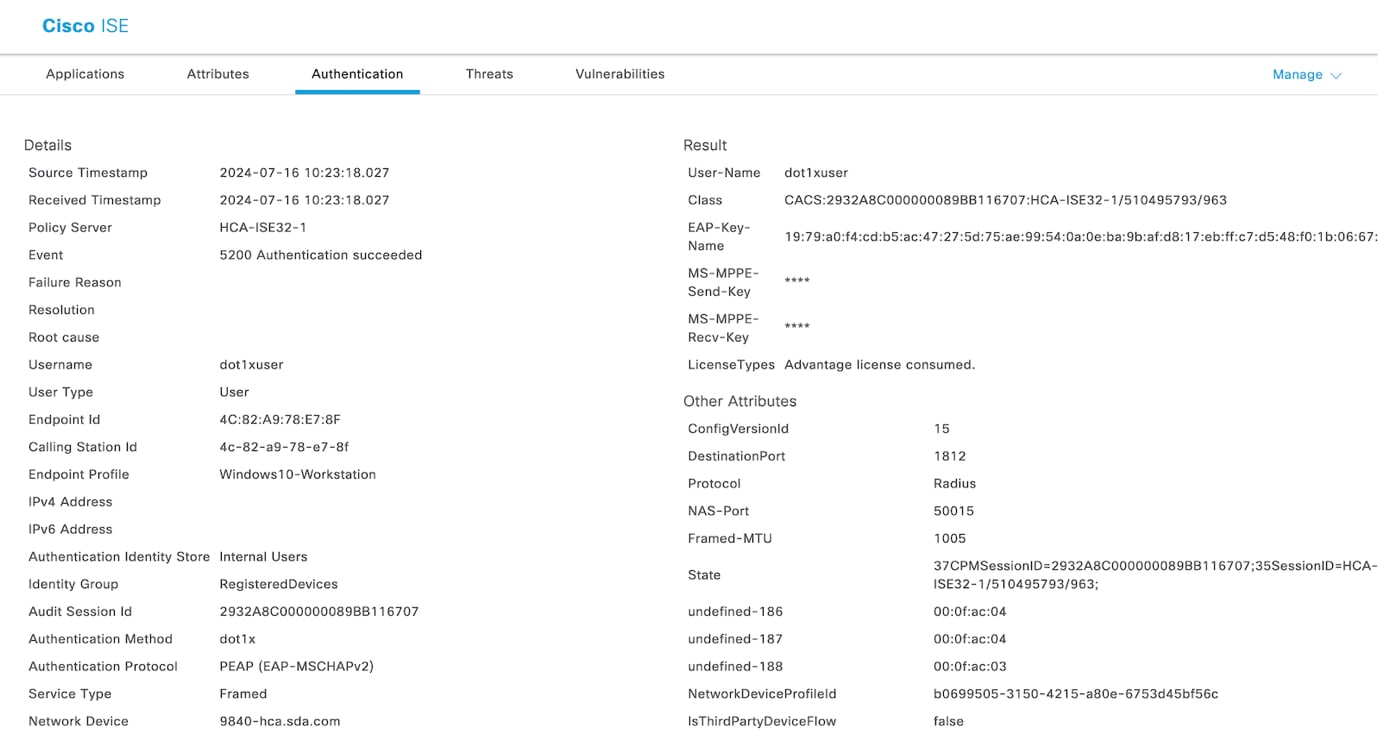This screenshot has height=741, width=1378.
Task: Click the Endpoint Profile label
Action: pos(79,475)
